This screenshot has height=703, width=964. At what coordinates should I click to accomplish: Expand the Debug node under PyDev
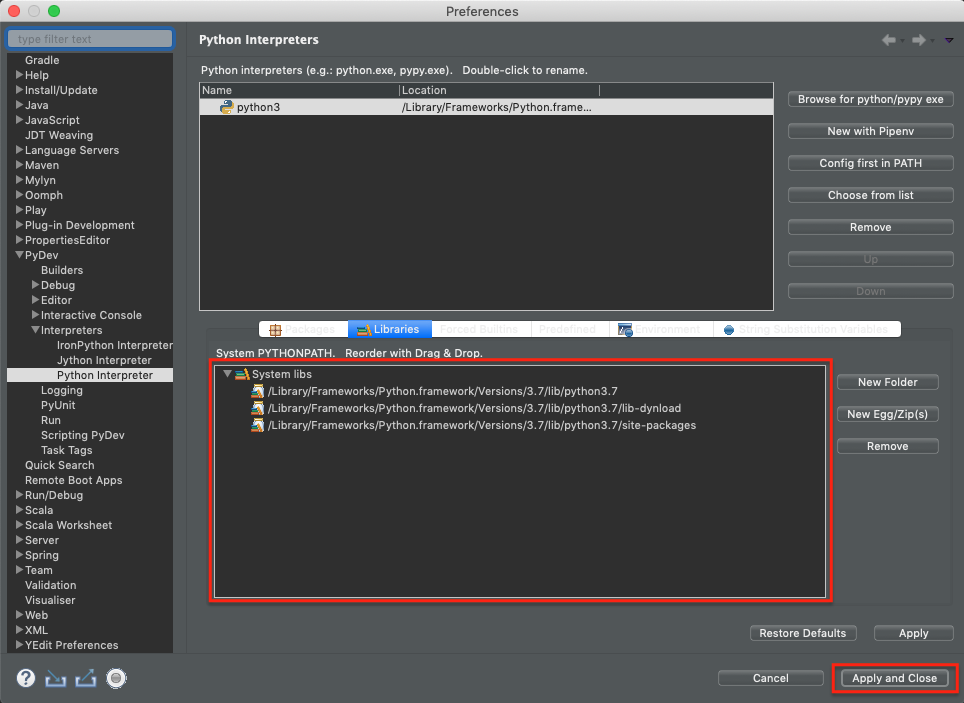(35, 285)
